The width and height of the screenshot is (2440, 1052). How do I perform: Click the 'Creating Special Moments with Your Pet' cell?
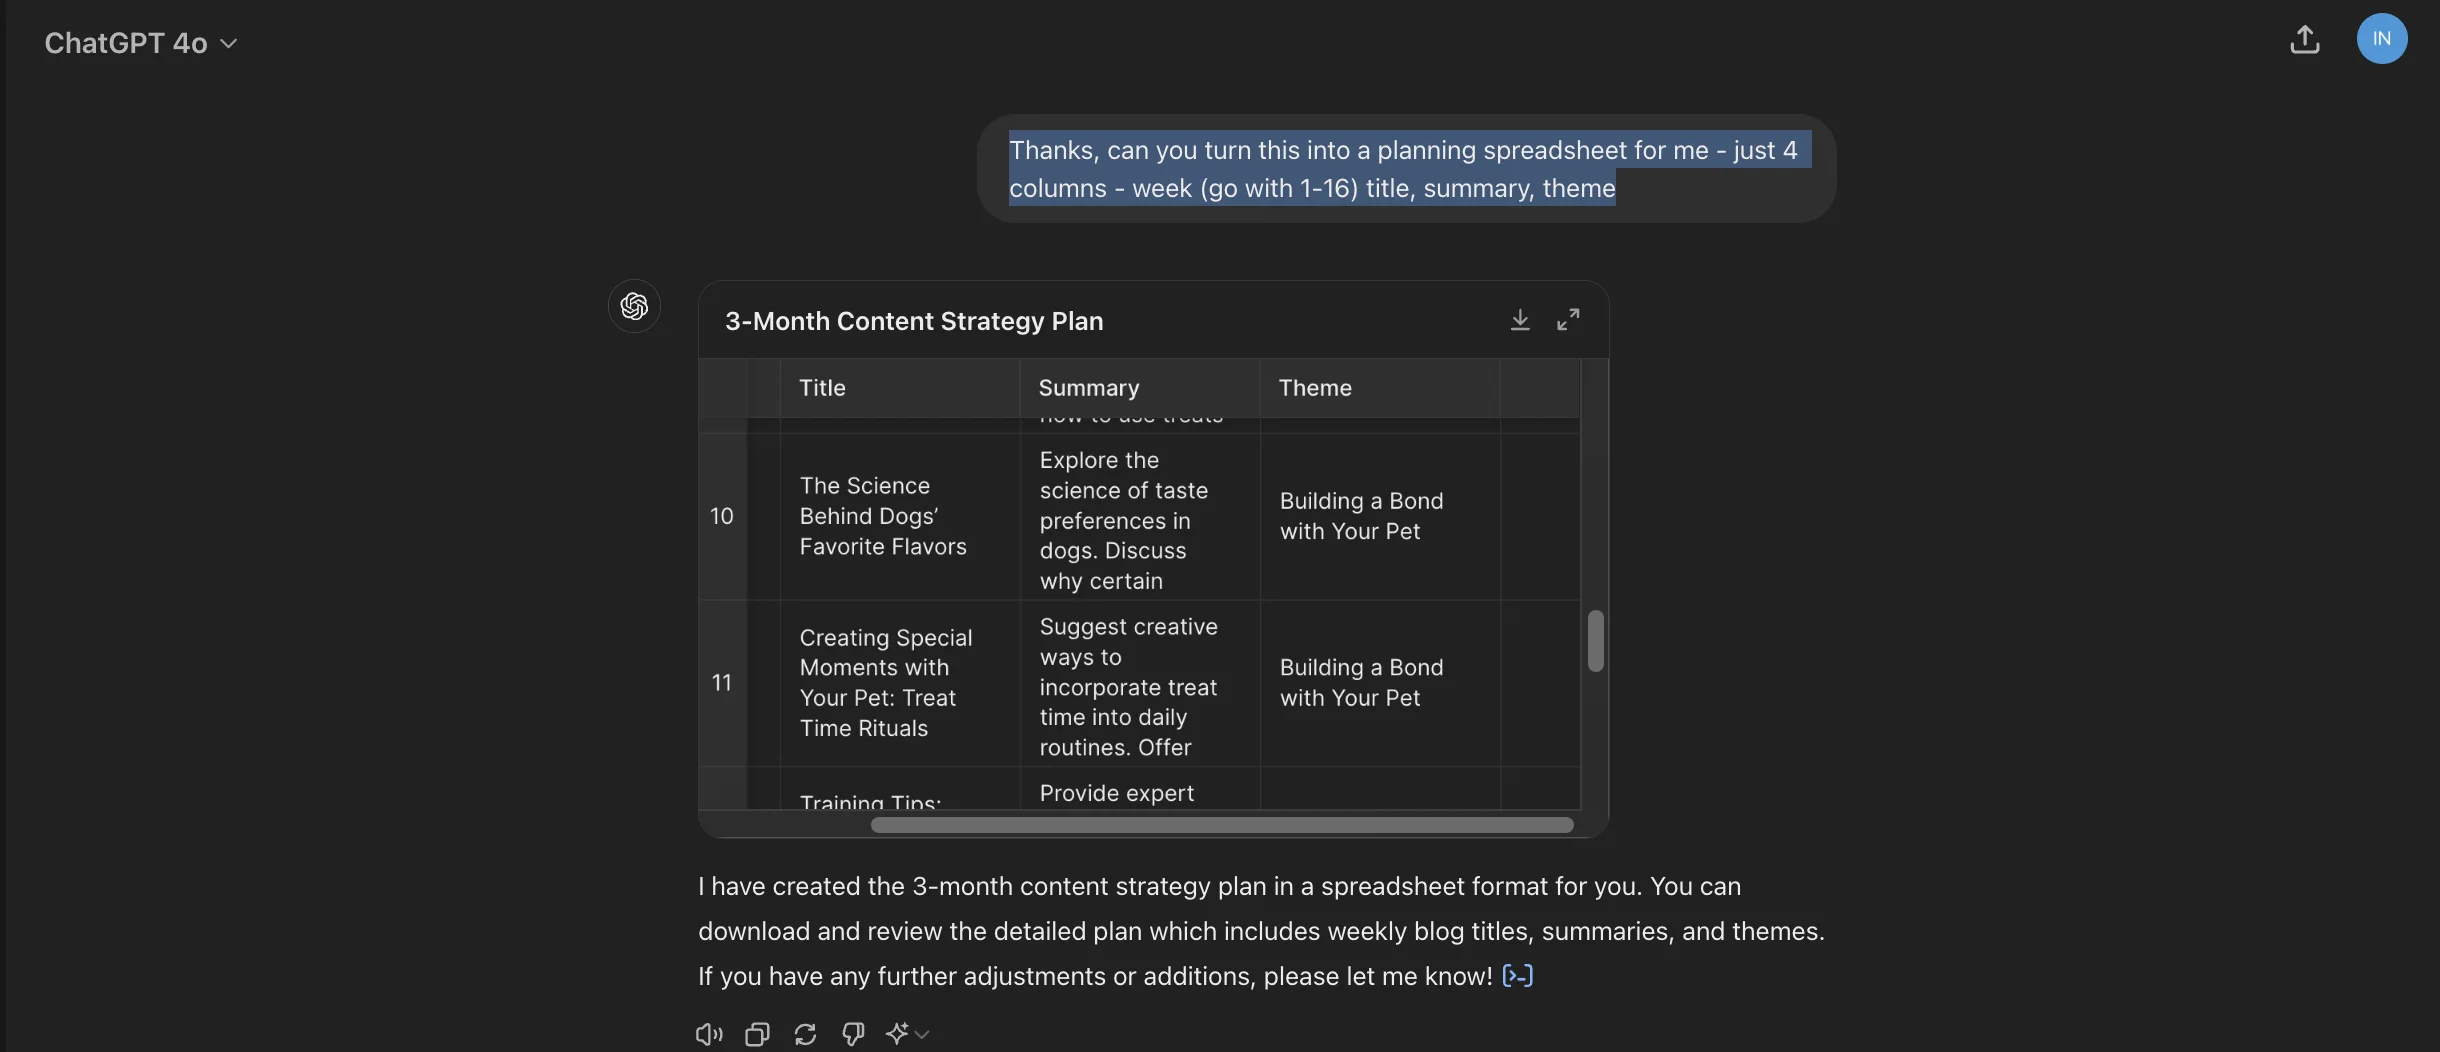899,683
